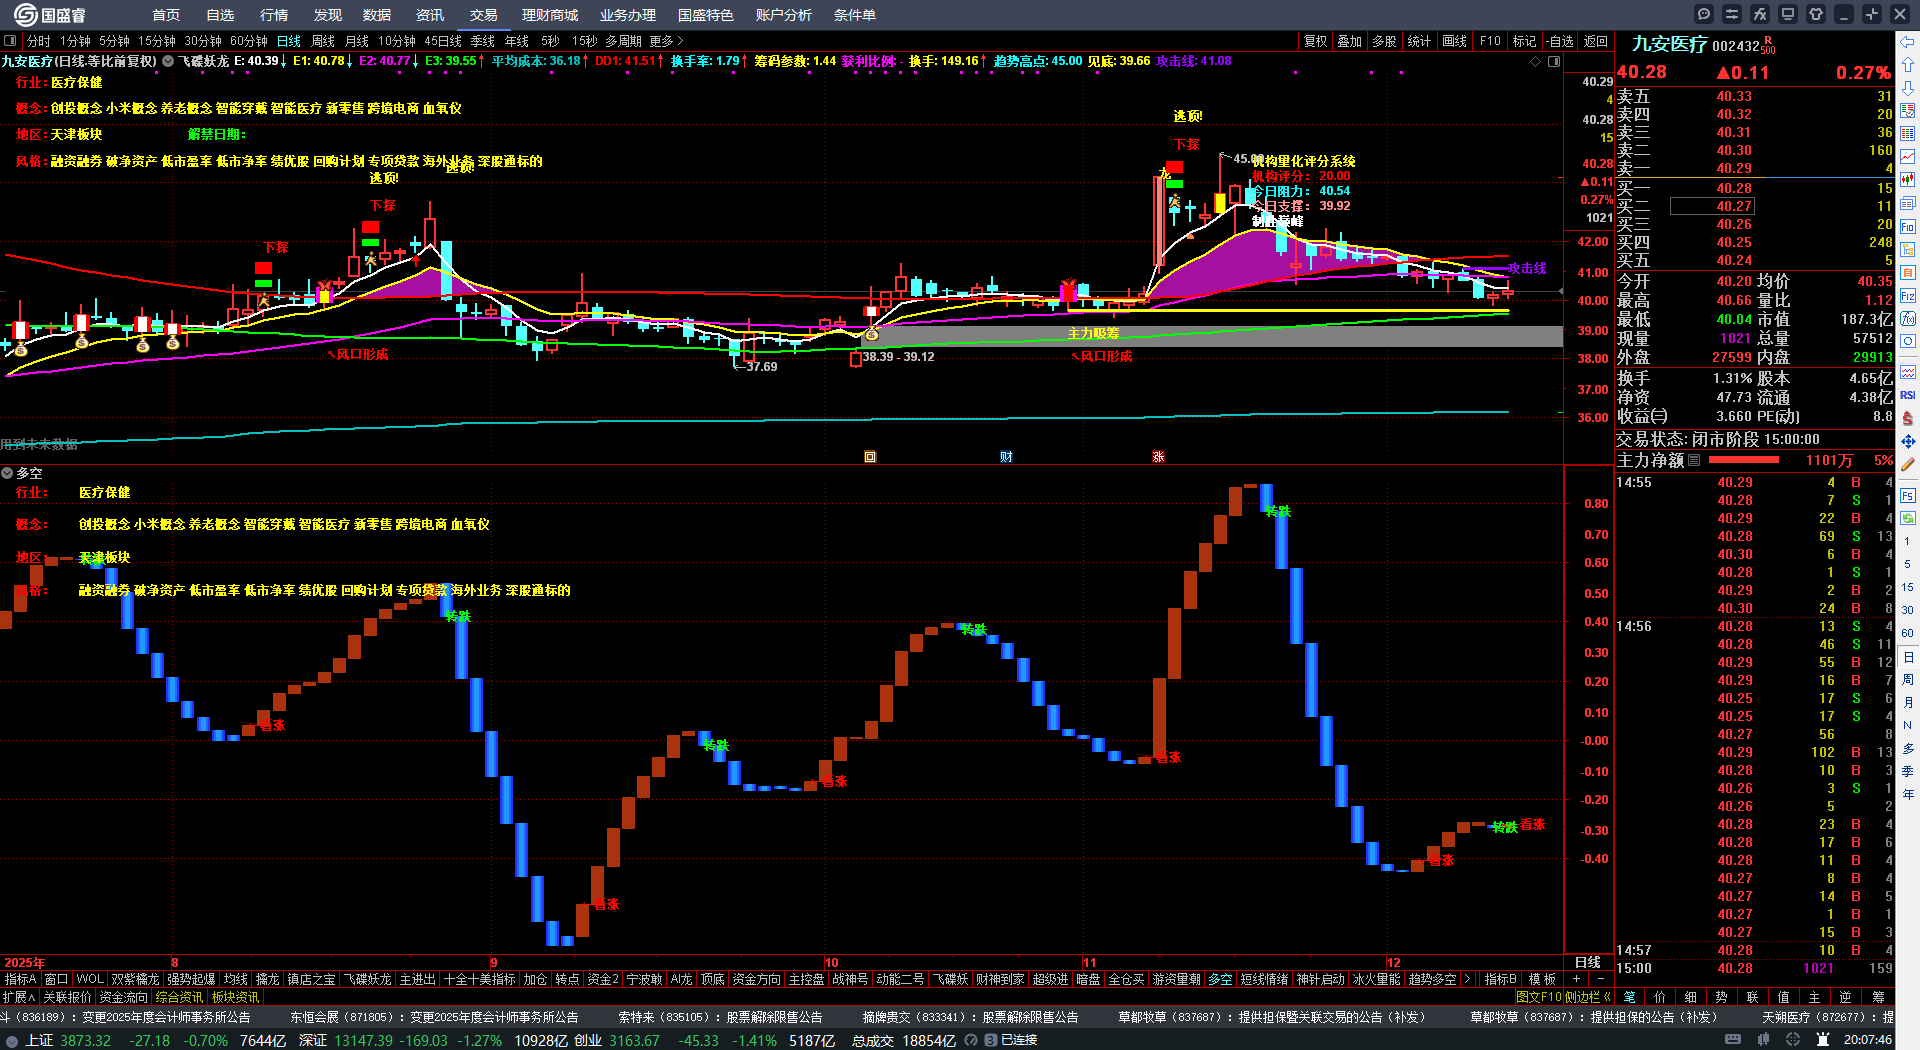Switch to the 30分钟 period tab
Viewport: 1920px width, 1050px height.
coord(202,41)
